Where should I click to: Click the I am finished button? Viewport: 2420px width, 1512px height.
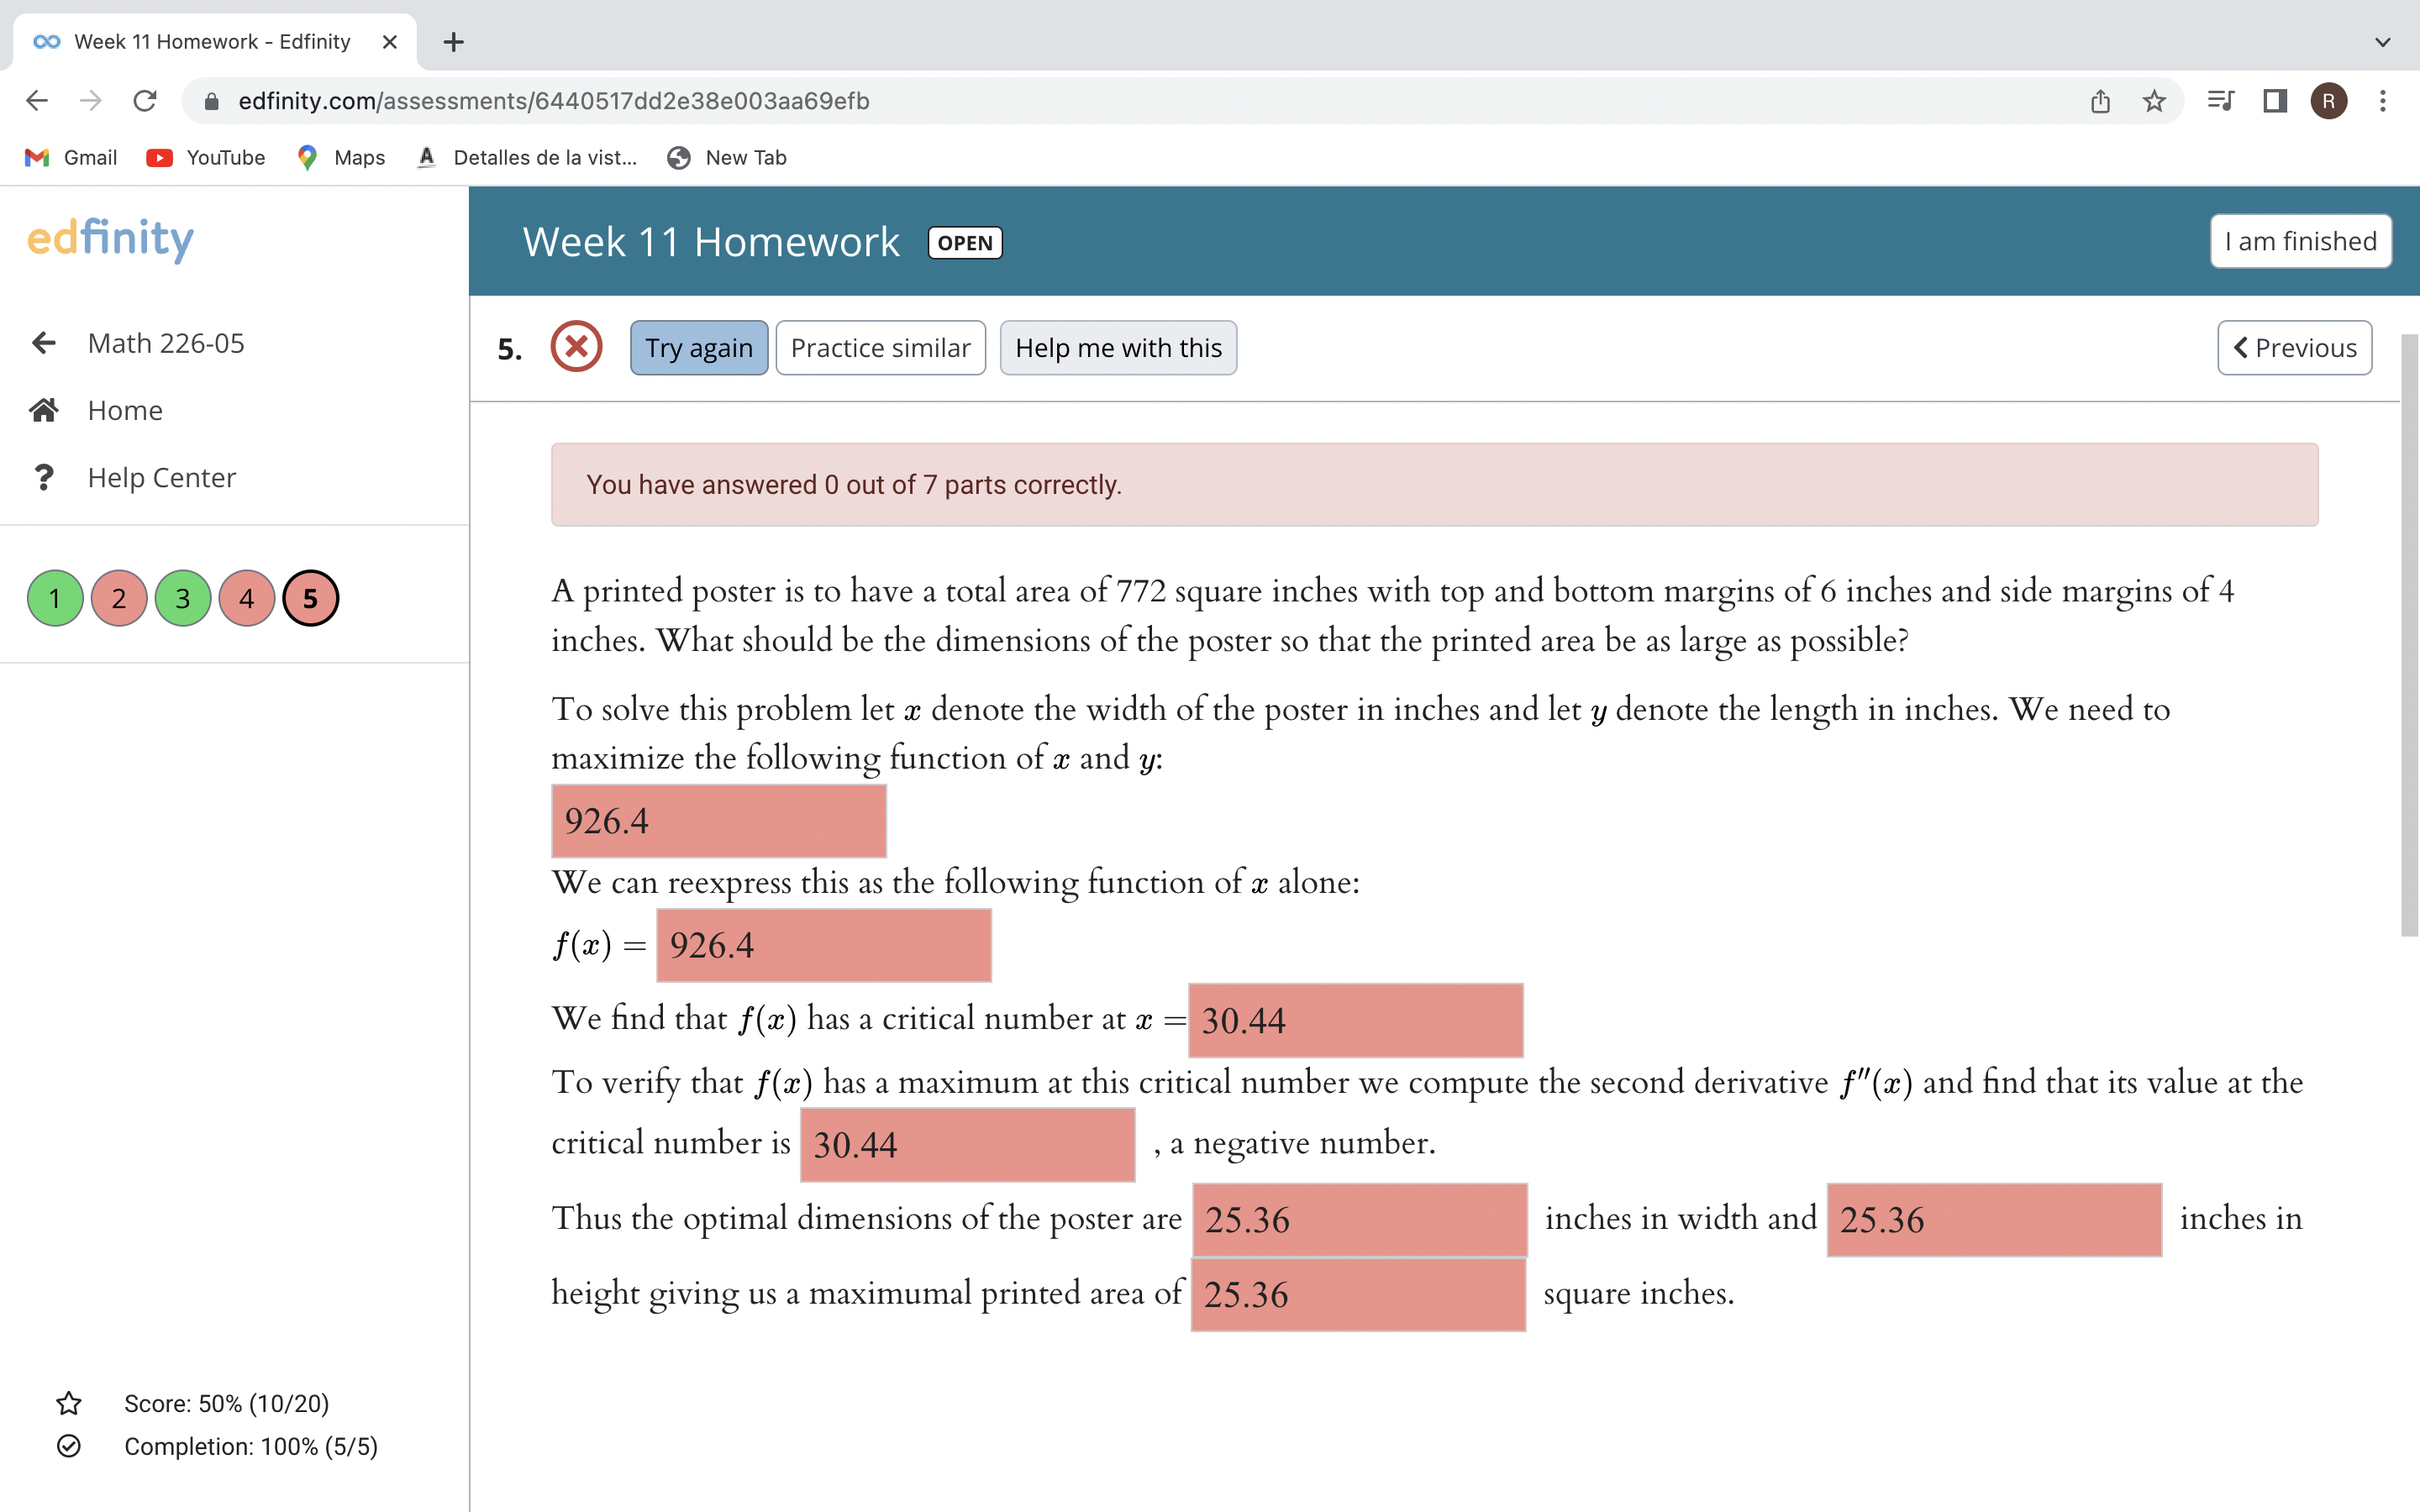point(2300,241)
